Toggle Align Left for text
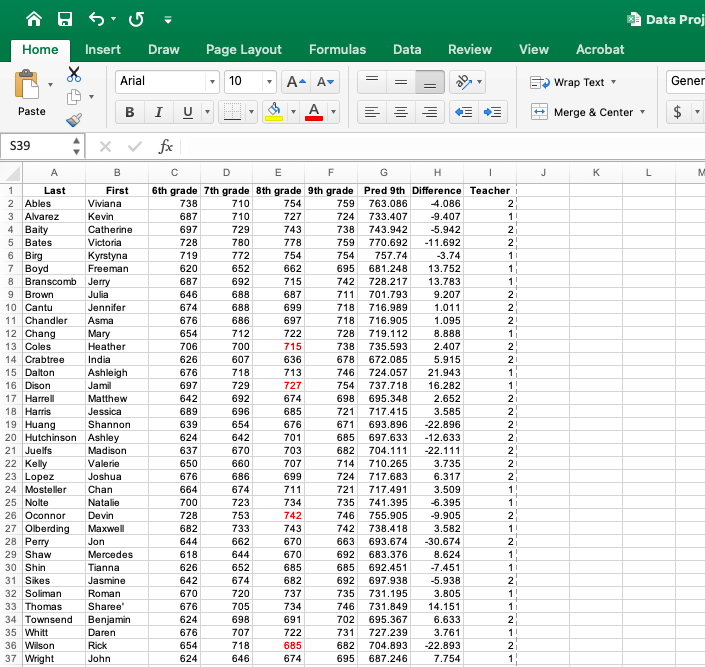This screenshot has height=667, width=705. coord(372,112)
